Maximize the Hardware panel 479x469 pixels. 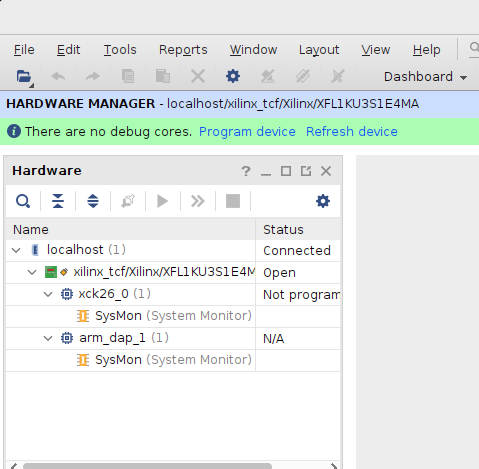coord(286,171)
